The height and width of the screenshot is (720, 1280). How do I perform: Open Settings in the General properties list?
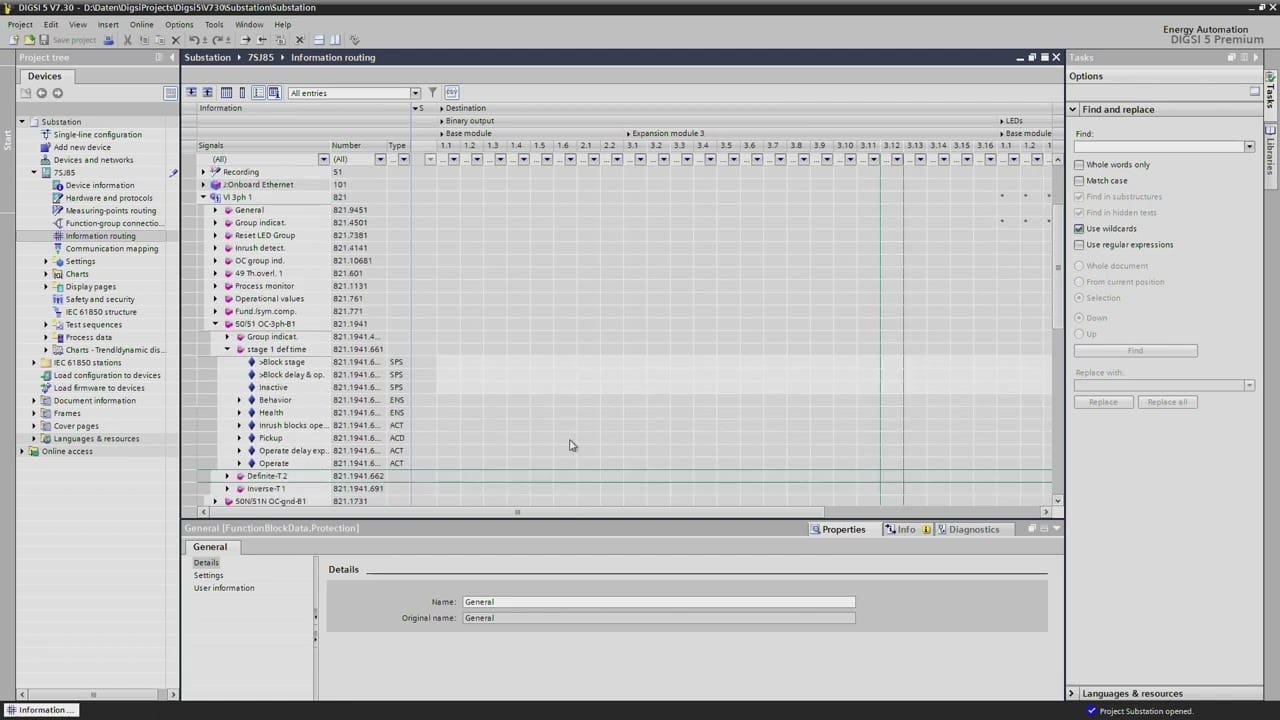pos(208,575)
